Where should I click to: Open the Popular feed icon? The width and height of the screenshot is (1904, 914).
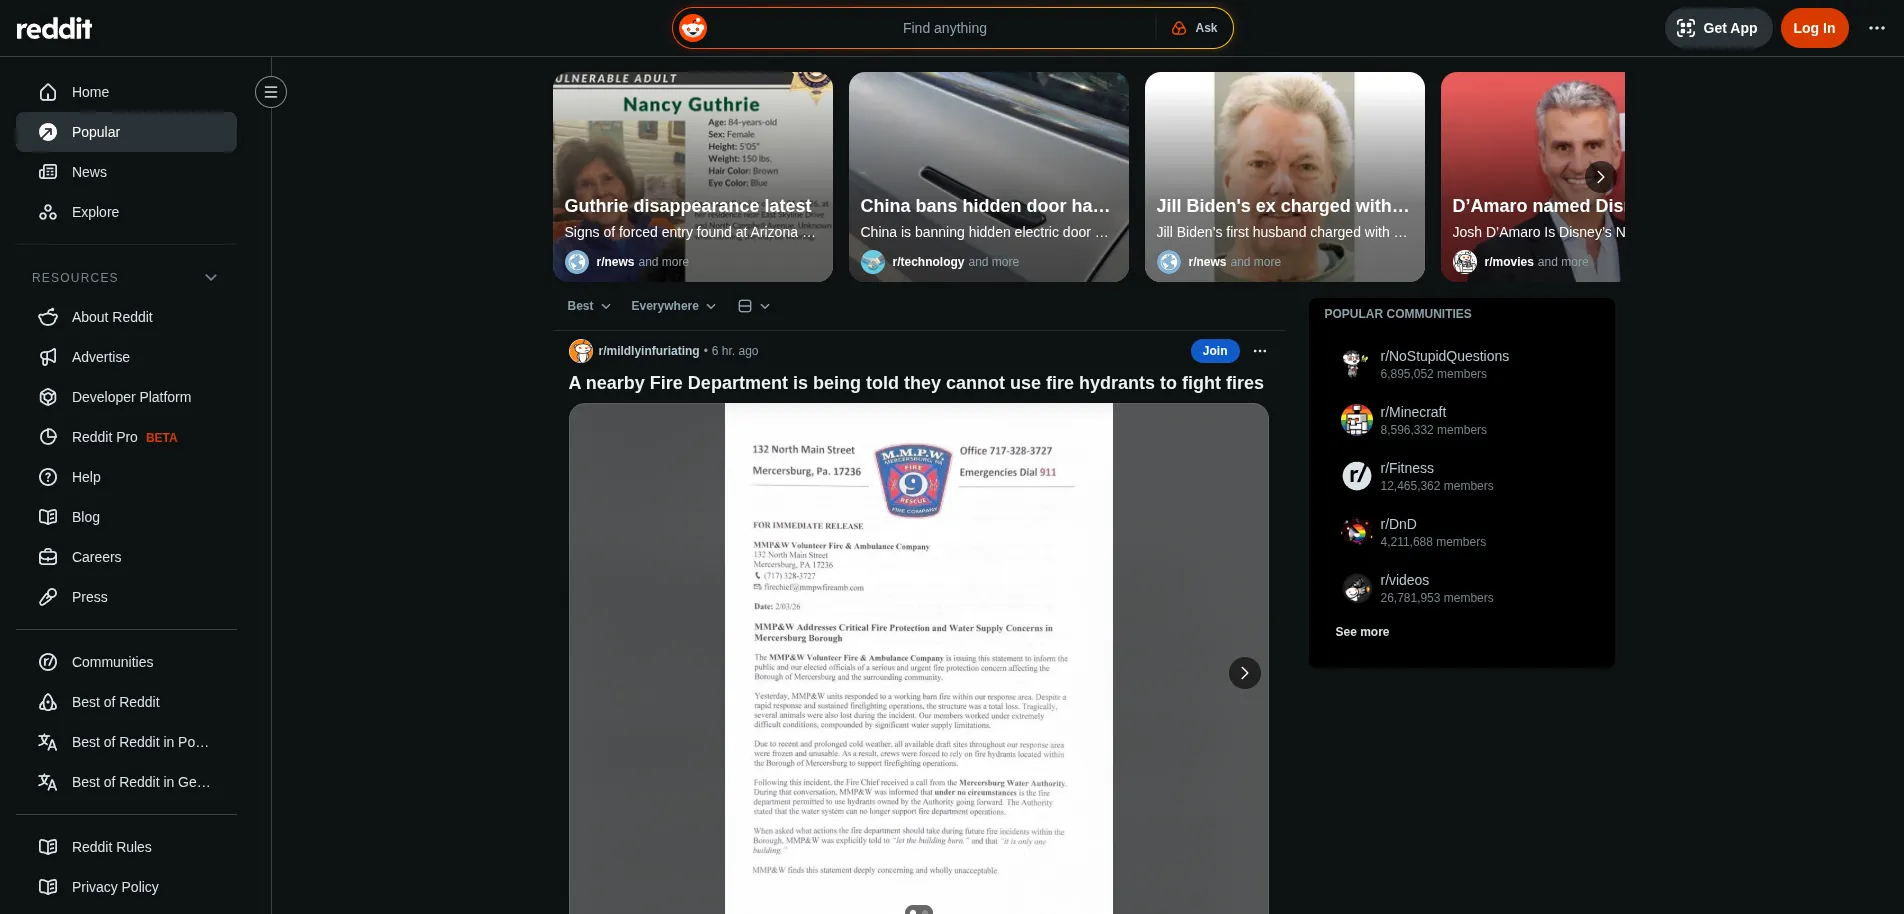tap(47, 132)
